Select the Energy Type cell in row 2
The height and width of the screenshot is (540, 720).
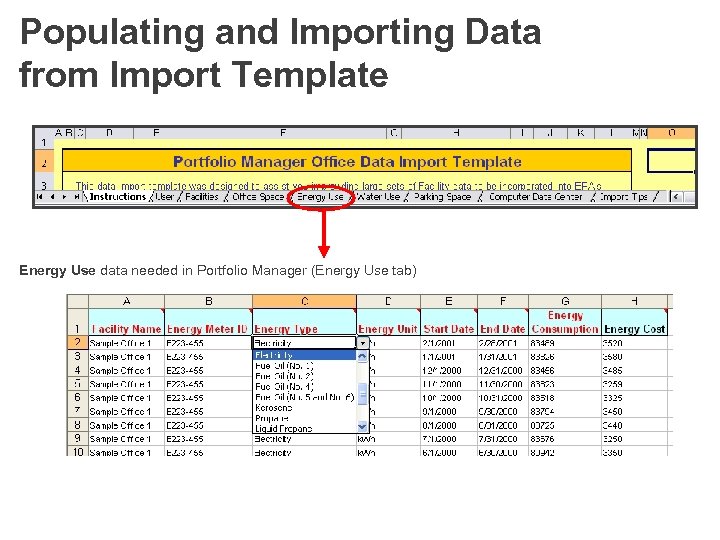click(304, 343)
